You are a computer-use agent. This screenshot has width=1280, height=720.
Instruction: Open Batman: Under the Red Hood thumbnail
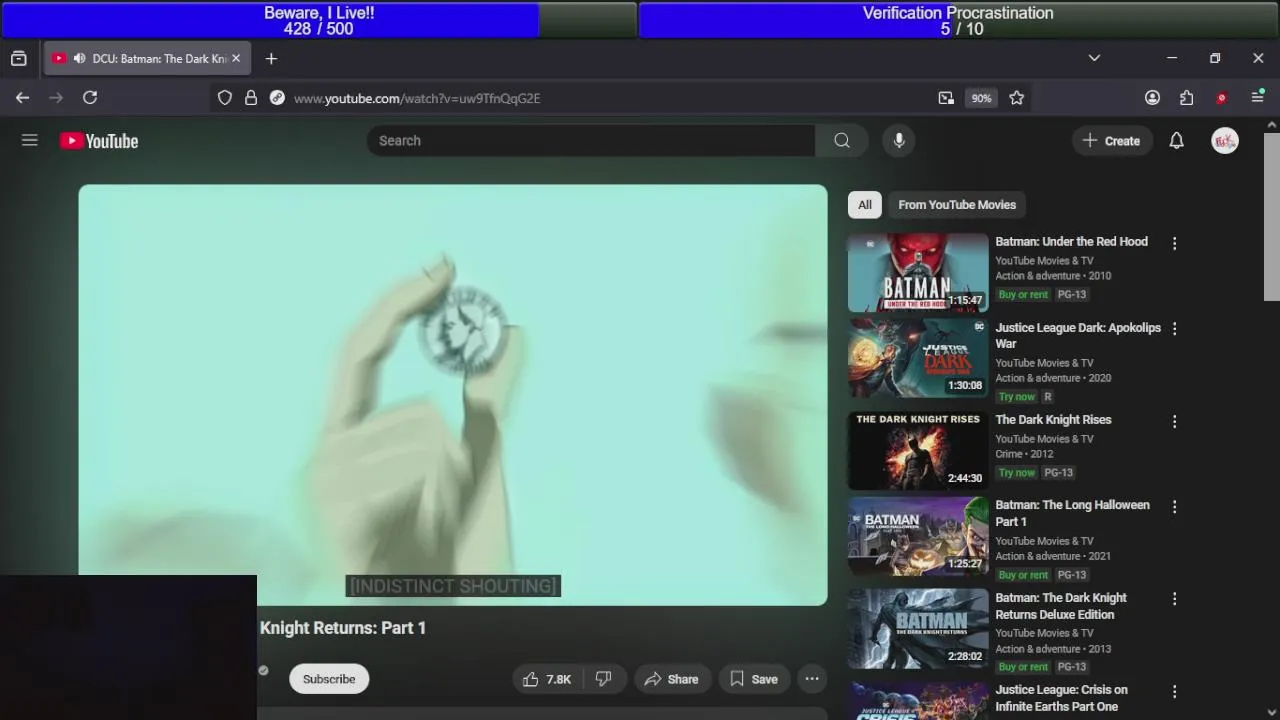(x=918, y=273)
